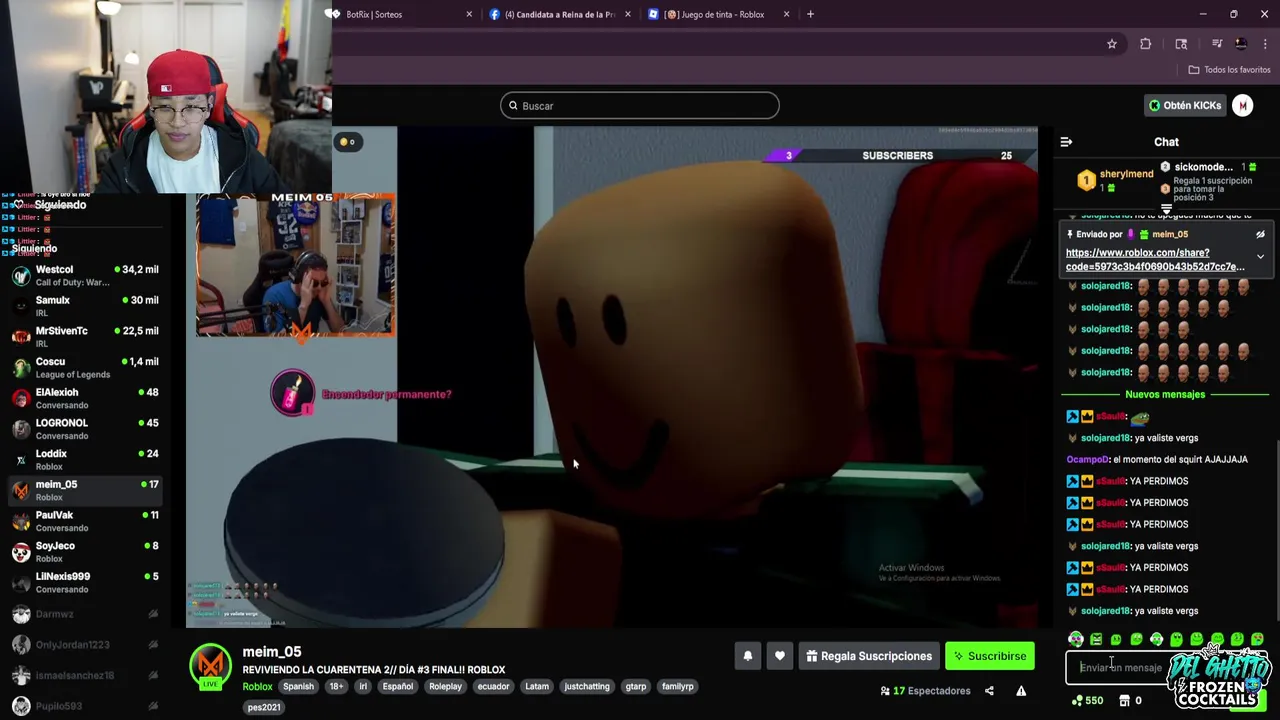Close the Juego de tinta Roblox tab
Screen dimensions: 1280x720
(x=786, y=14)
